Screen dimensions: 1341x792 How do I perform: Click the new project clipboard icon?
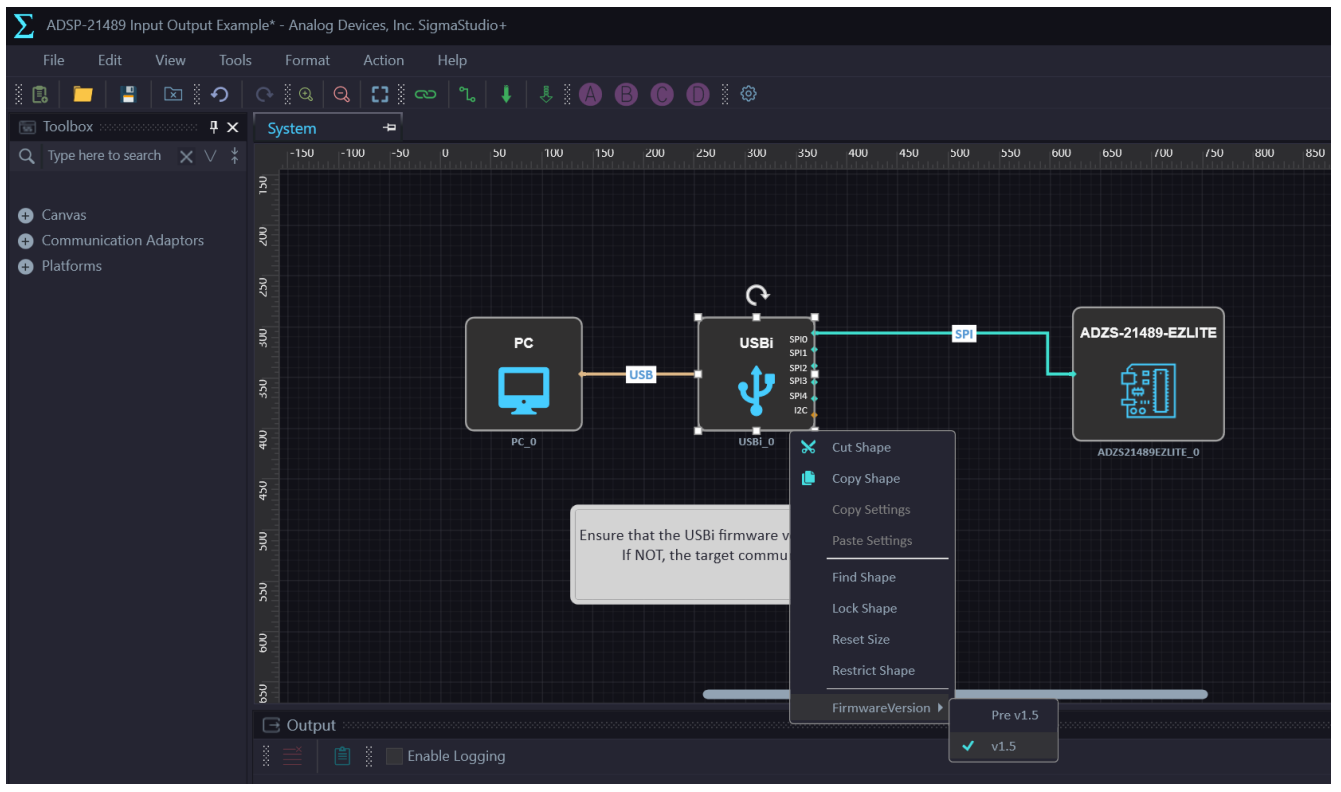40,94
